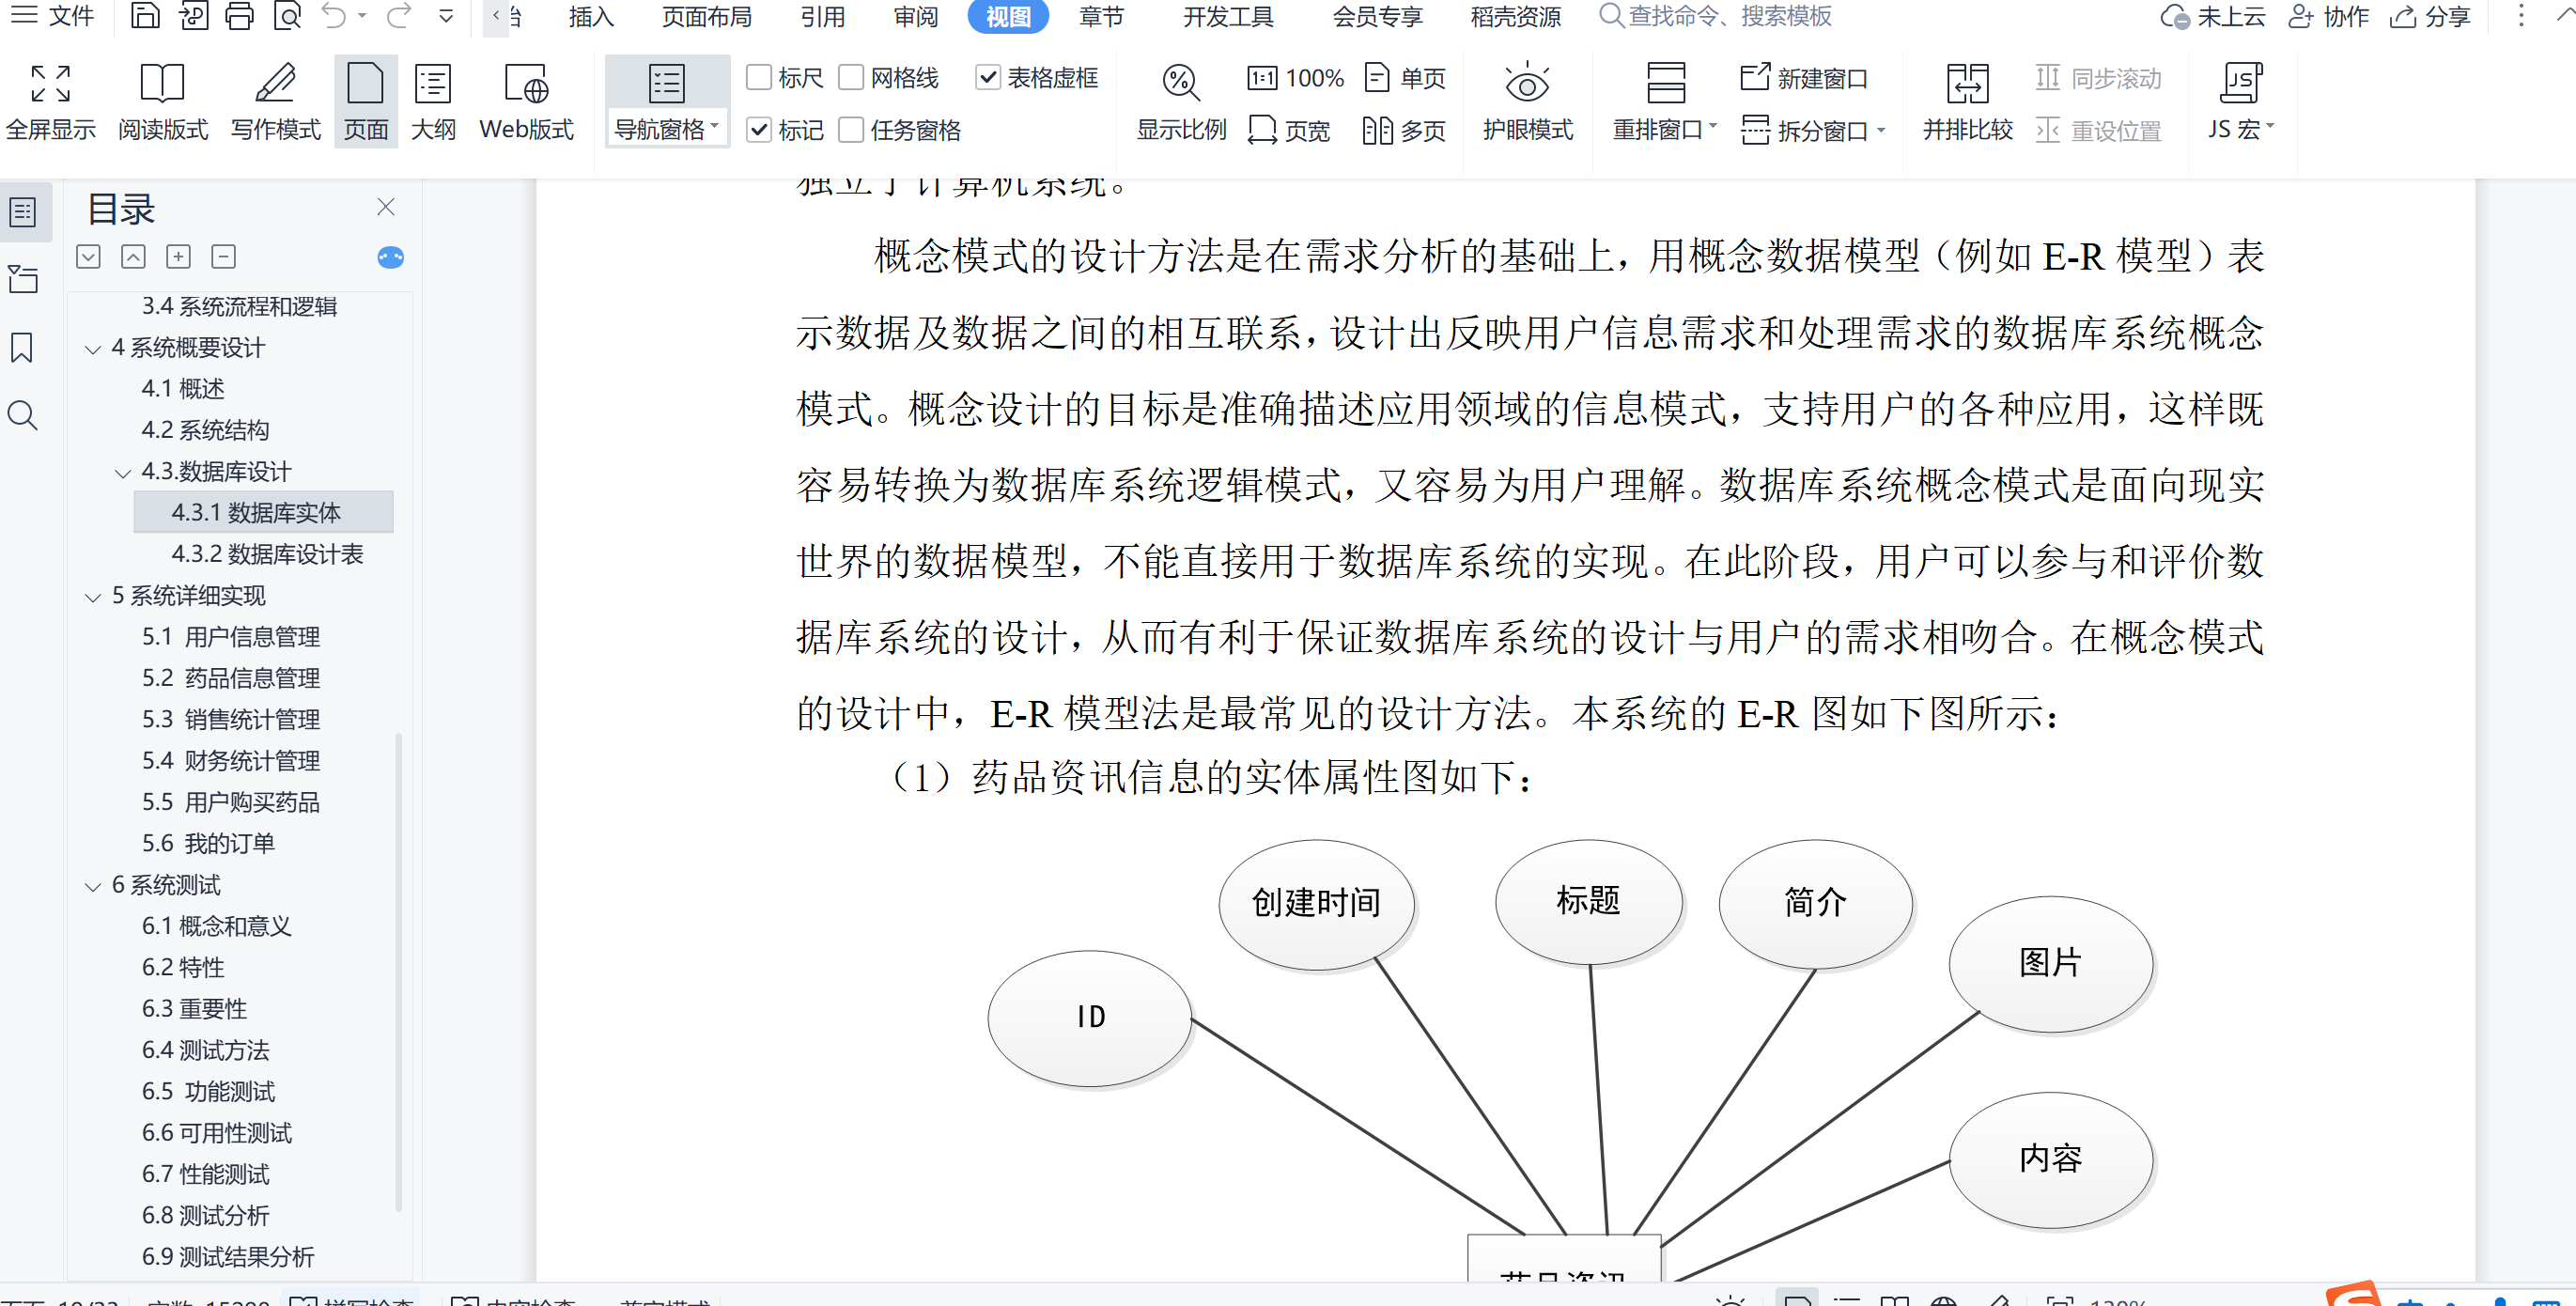Select the Web layout view
The width and height of the screenshot is (2576, 1306).
click(526, 84)
